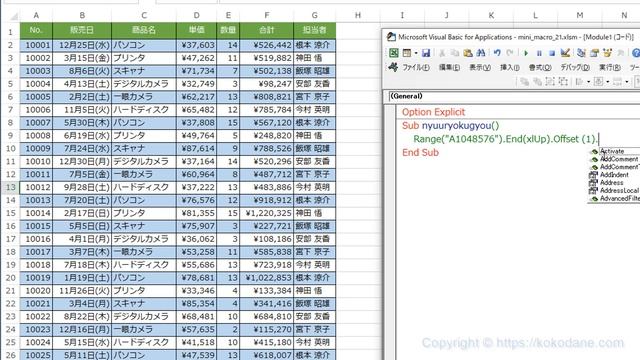Click cell containing 10001

pyautogui.click(x=36, y=45)
